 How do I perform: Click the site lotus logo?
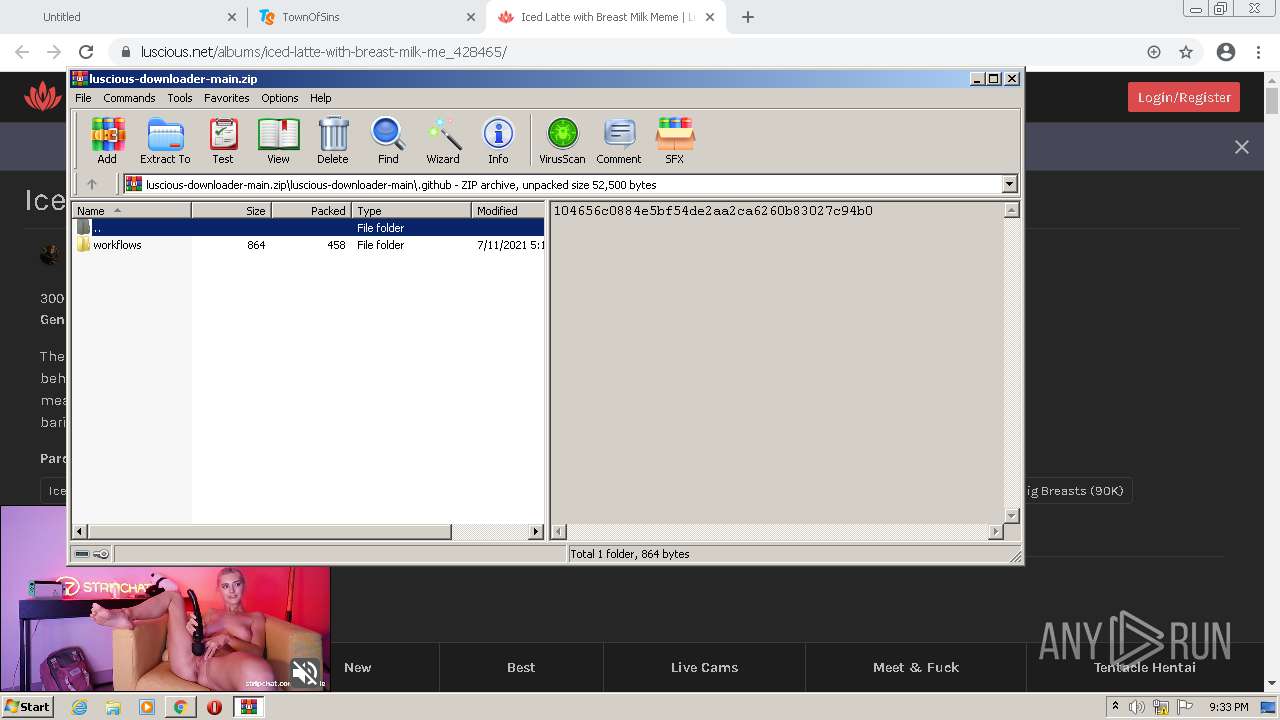(x=43, y=97)
